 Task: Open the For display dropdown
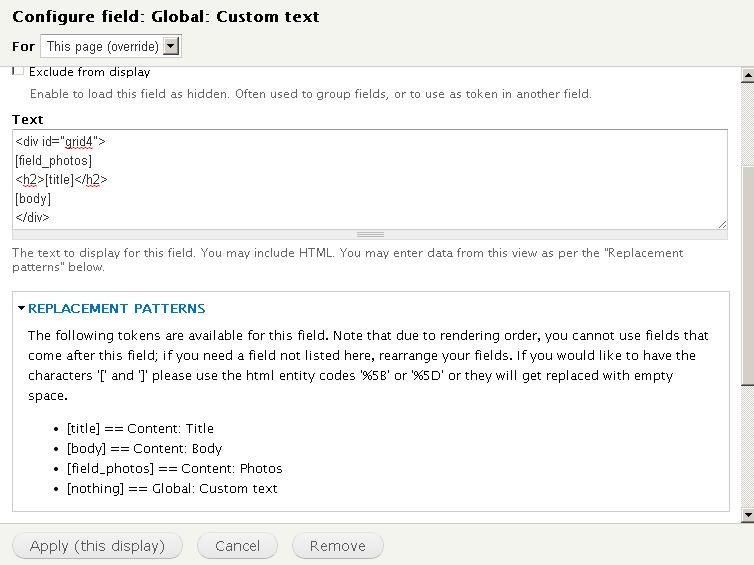pyautogui.click(x=111, y=46)
